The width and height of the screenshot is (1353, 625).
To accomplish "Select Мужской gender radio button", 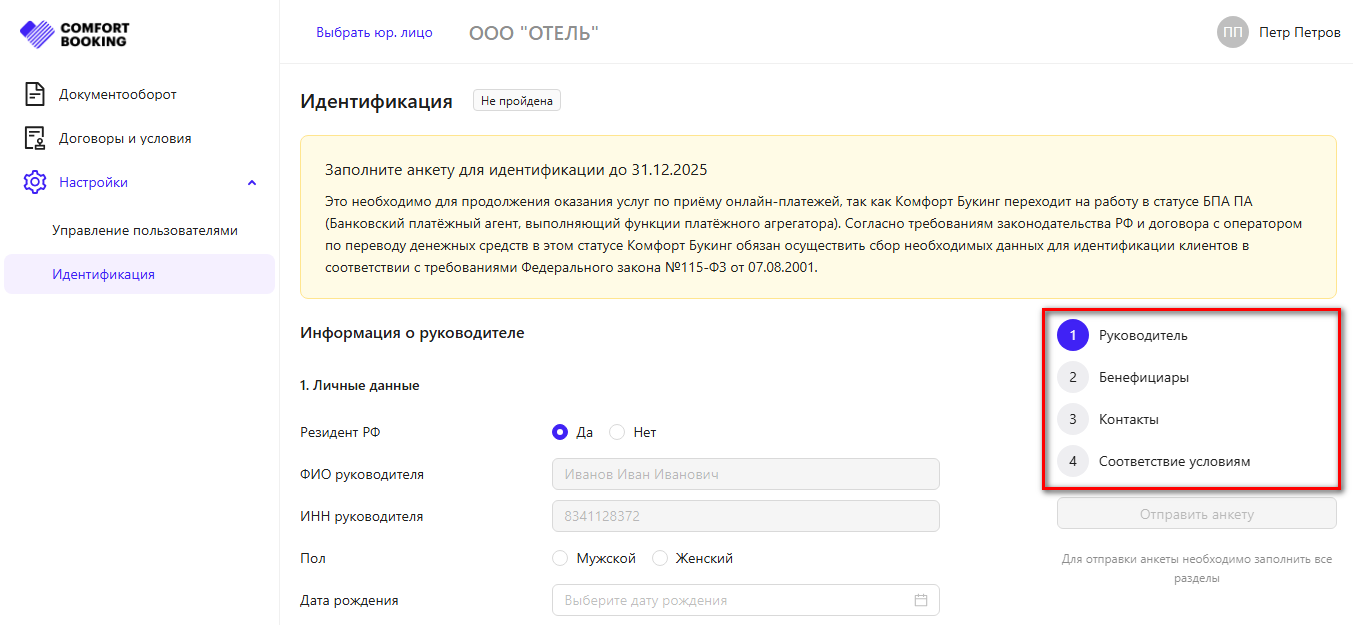I will point(560,558).
